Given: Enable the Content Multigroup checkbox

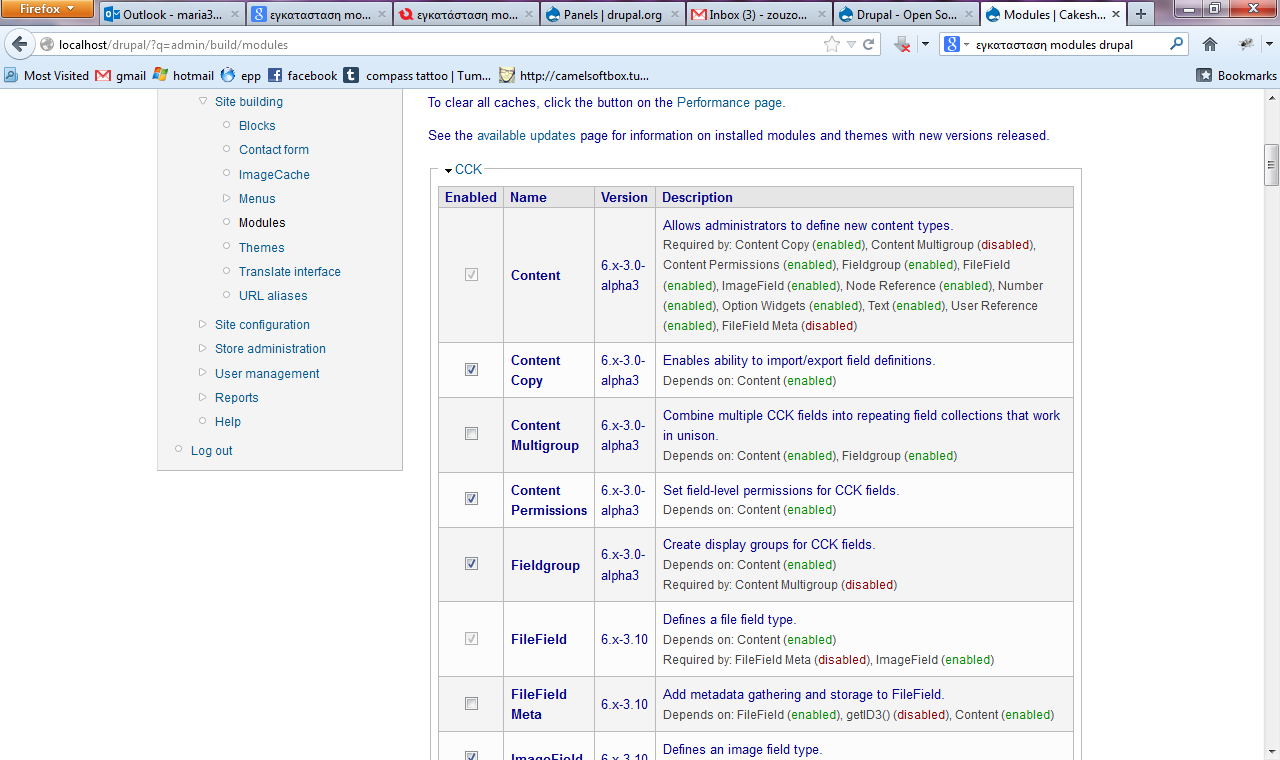Looking at the screenshot, I should [x=471, y=434].
